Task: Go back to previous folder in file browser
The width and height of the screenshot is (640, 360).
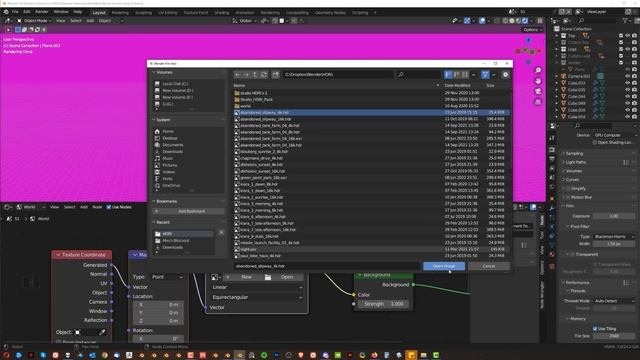Action: 238,75
